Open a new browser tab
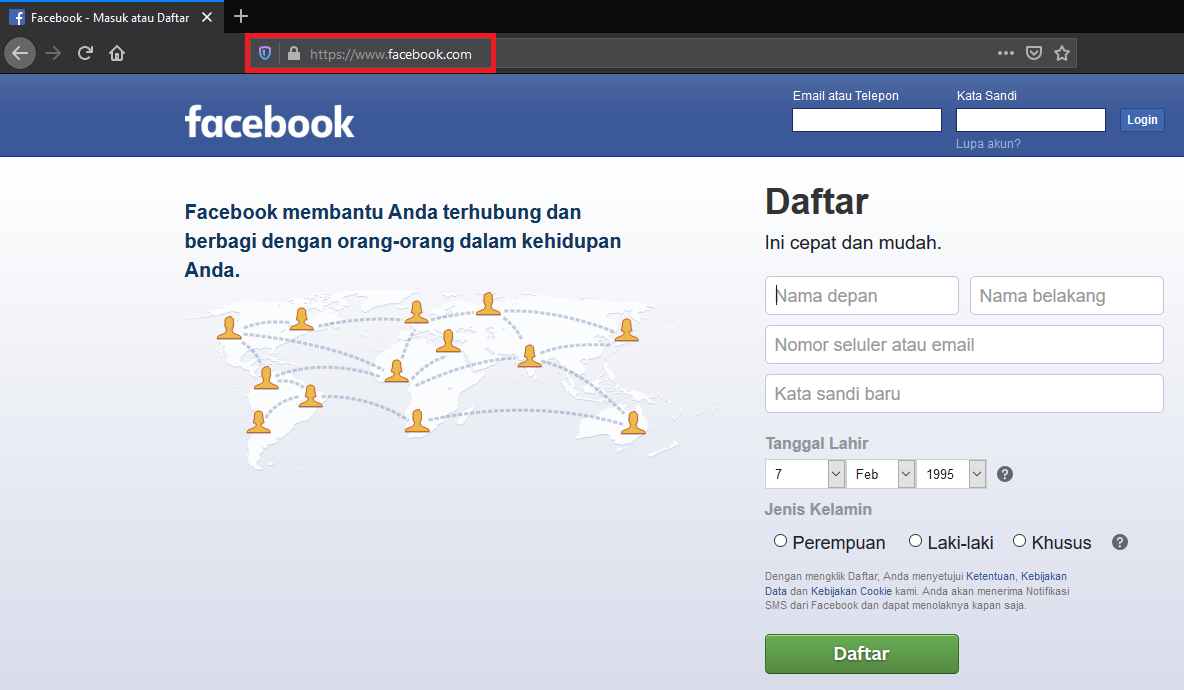This screenshot has height=690, width=1184. click(241, 16)
